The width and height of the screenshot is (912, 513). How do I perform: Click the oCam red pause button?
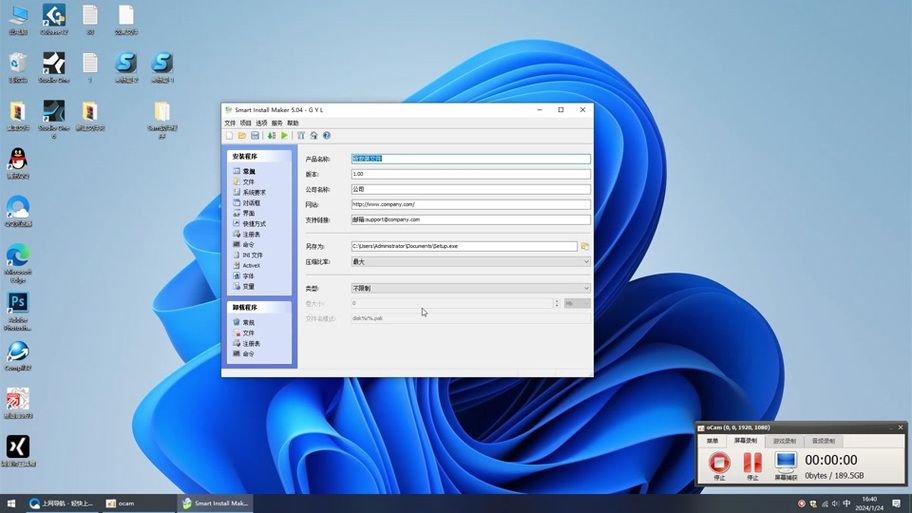coord(752,463)
